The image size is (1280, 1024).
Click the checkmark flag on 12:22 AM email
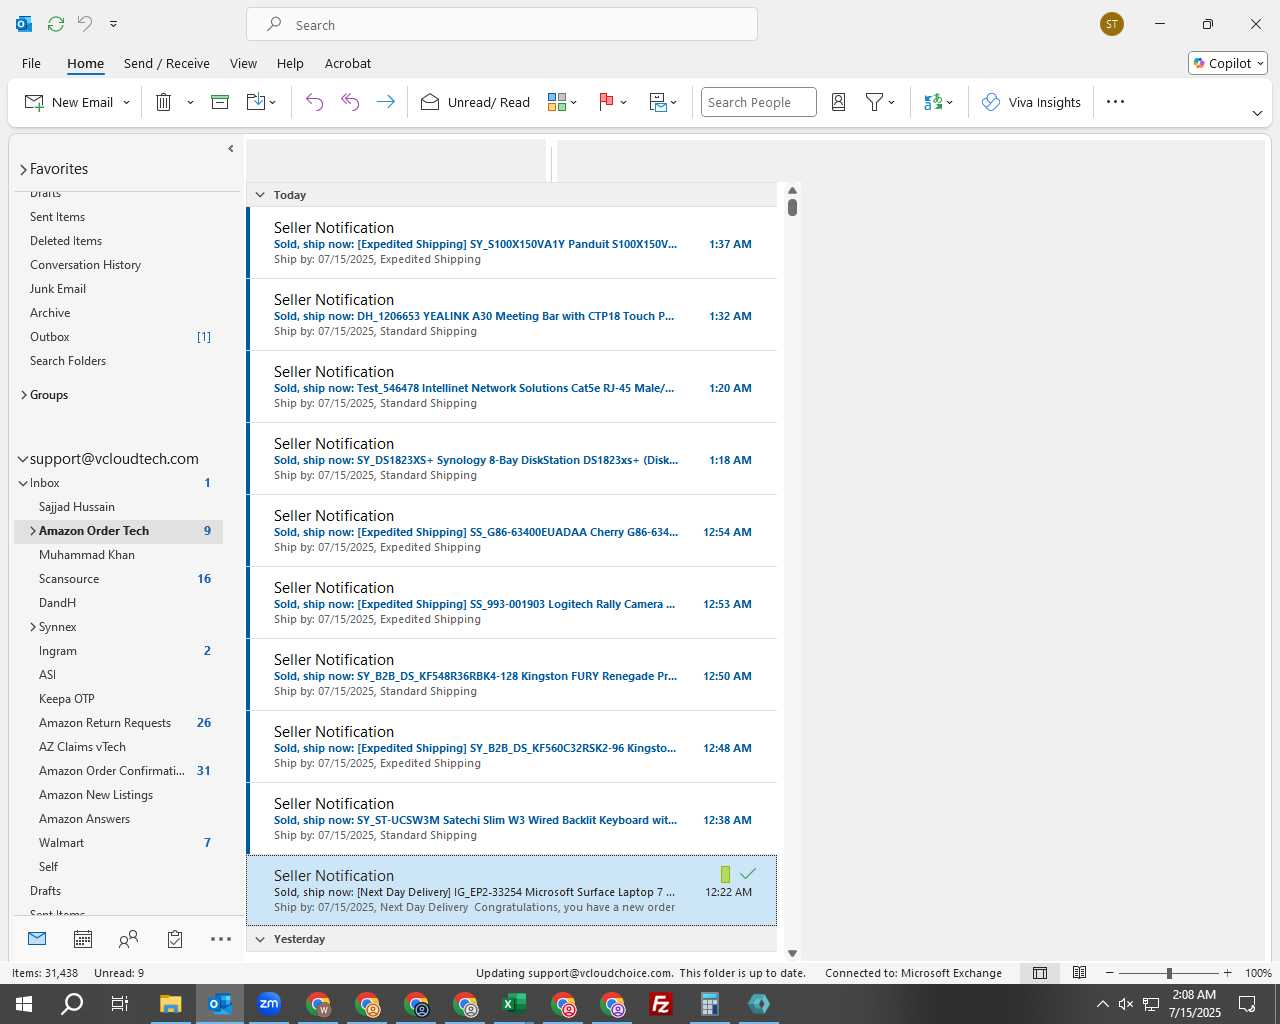pyautogui.click(x=748, y=874)
